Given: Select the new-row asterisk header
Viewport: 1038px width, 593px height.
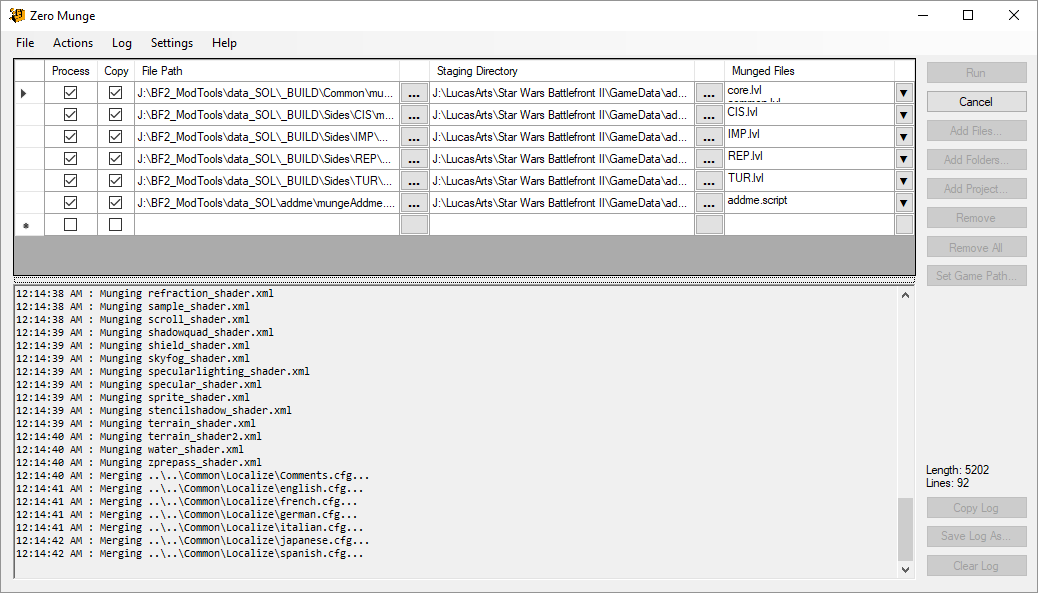Looking at the screenshot, I should (29, 225).
